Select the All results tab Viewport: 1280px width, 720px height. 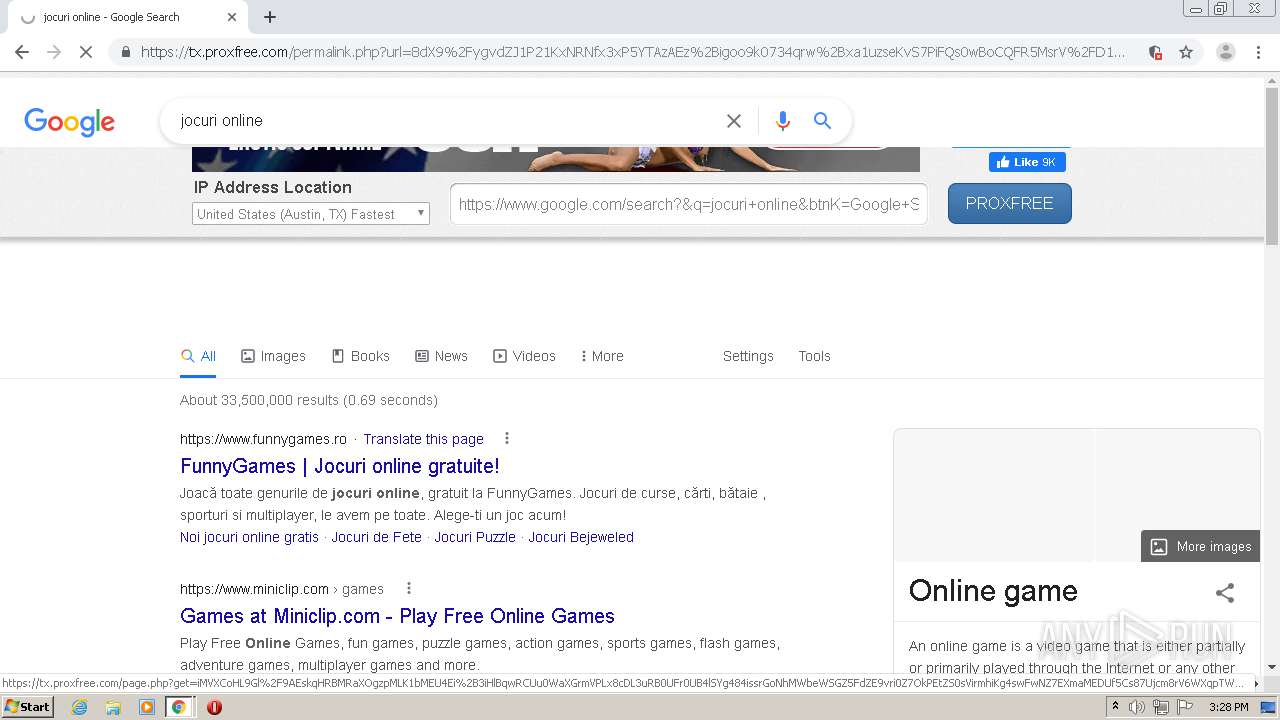(x=198, y=356)
